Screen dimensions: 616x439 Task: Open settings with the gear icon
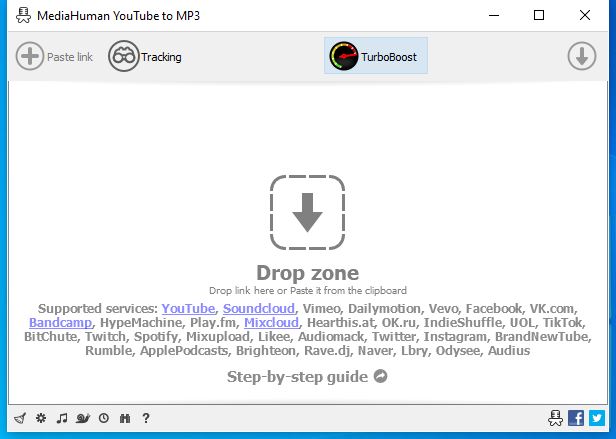coord(41,418)
